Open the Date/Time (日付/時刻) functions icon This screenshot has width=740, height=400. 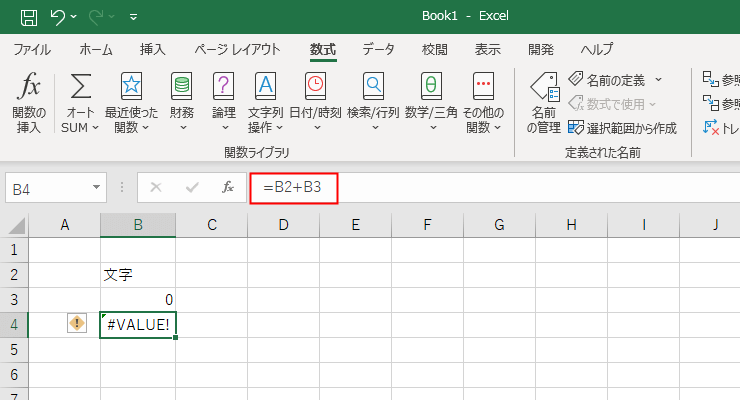(315, 86)
